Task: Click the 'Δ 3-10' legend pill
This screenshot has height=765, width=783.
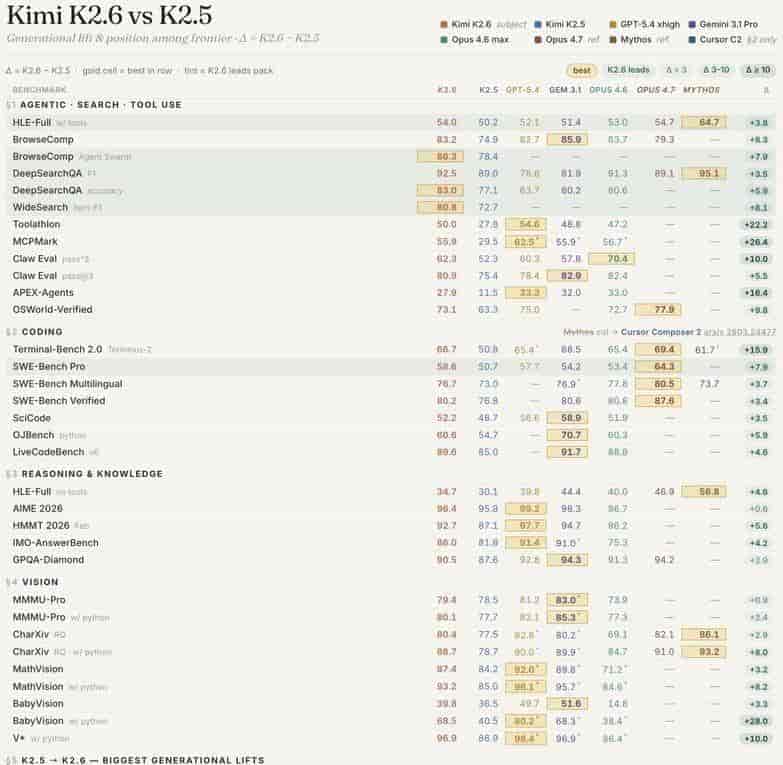Action: pyautogui.click(x=717, y=70)
